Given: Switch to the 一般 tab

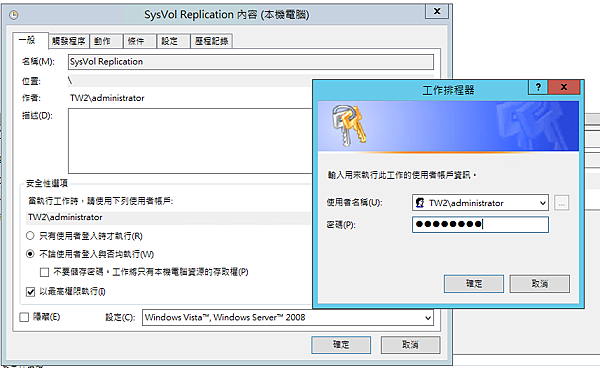Looking at the screenshot, I should 30,40.
